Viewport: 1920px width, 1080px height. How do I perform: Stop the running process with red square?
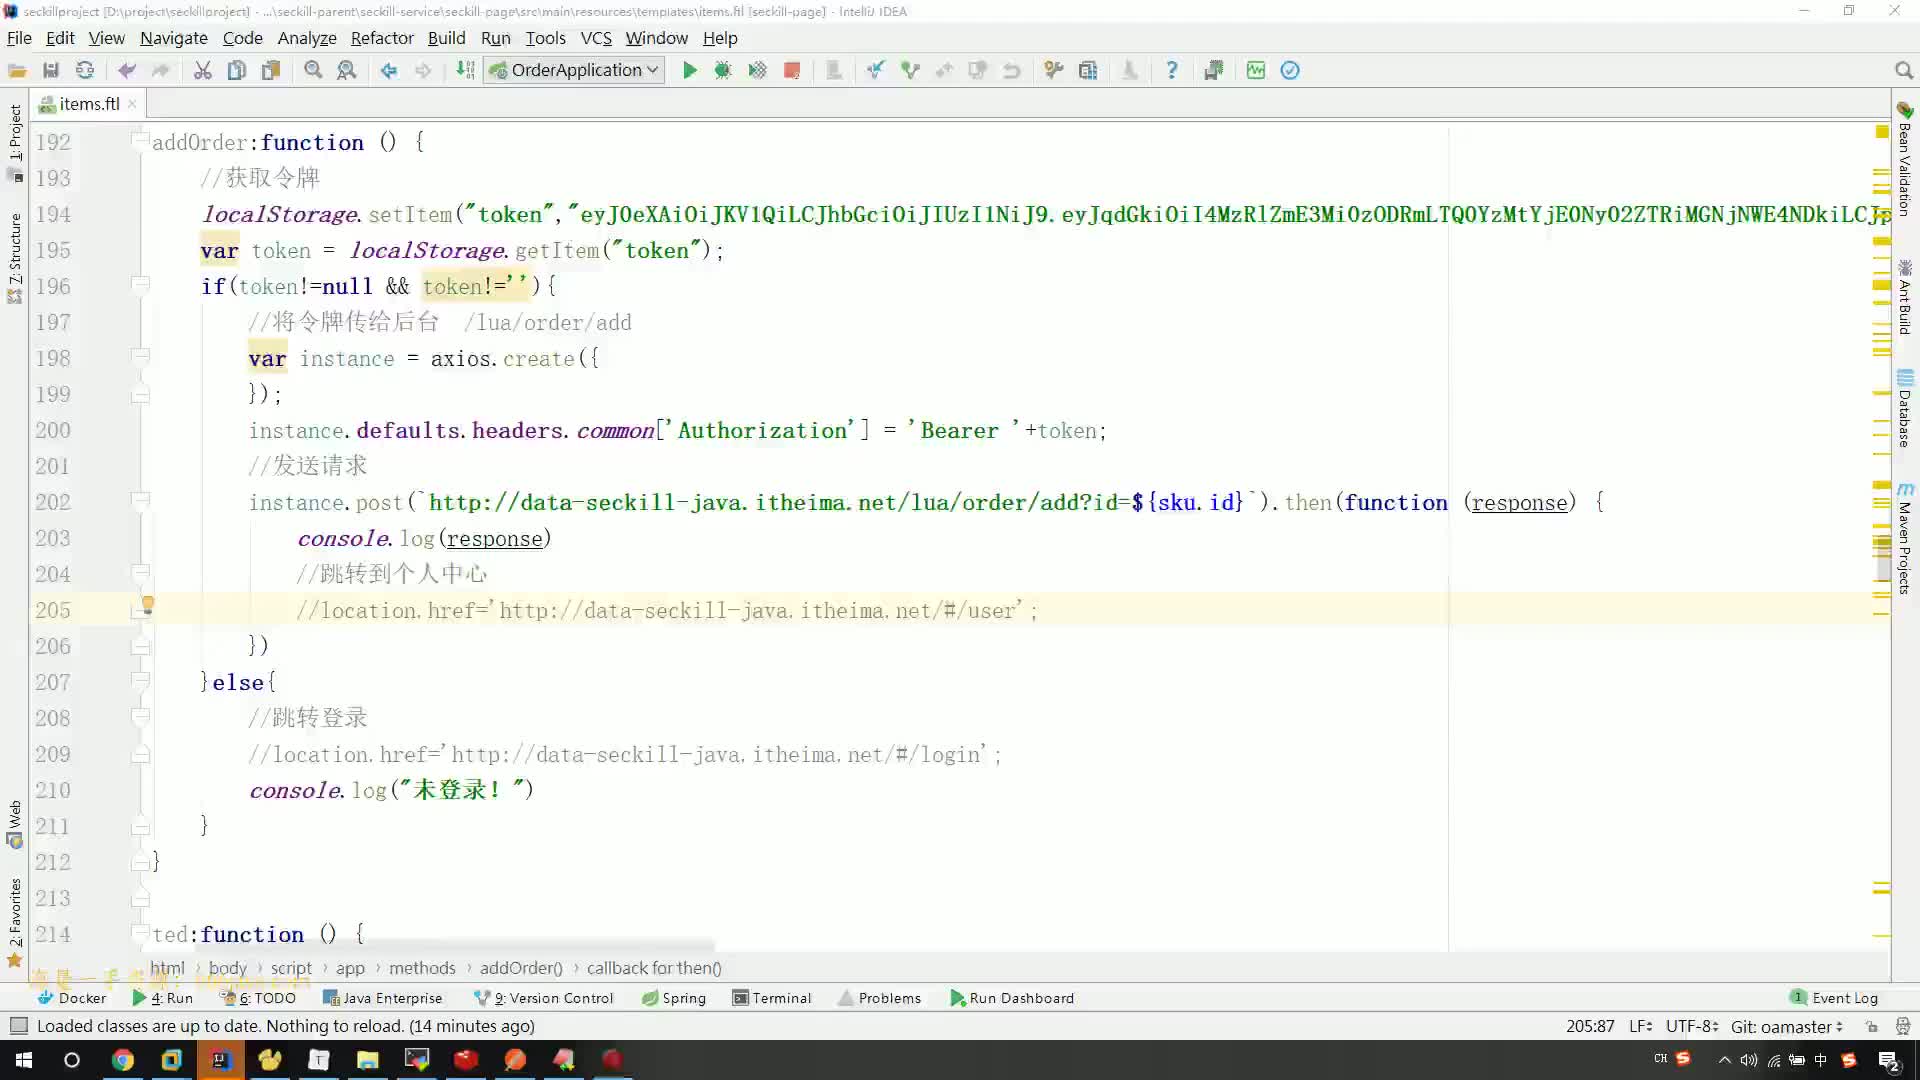click(792, 70)
